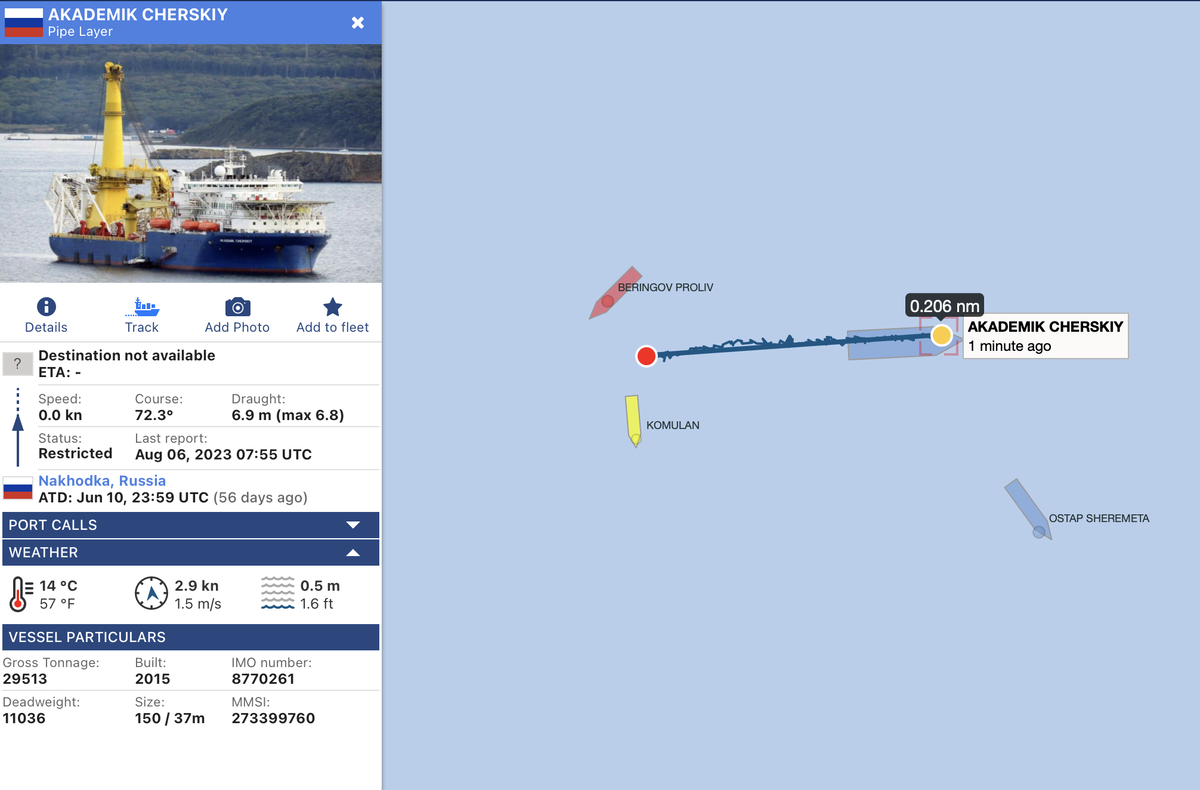
Task: Collapse the Weather section arrow
Action: coord(353,552)
